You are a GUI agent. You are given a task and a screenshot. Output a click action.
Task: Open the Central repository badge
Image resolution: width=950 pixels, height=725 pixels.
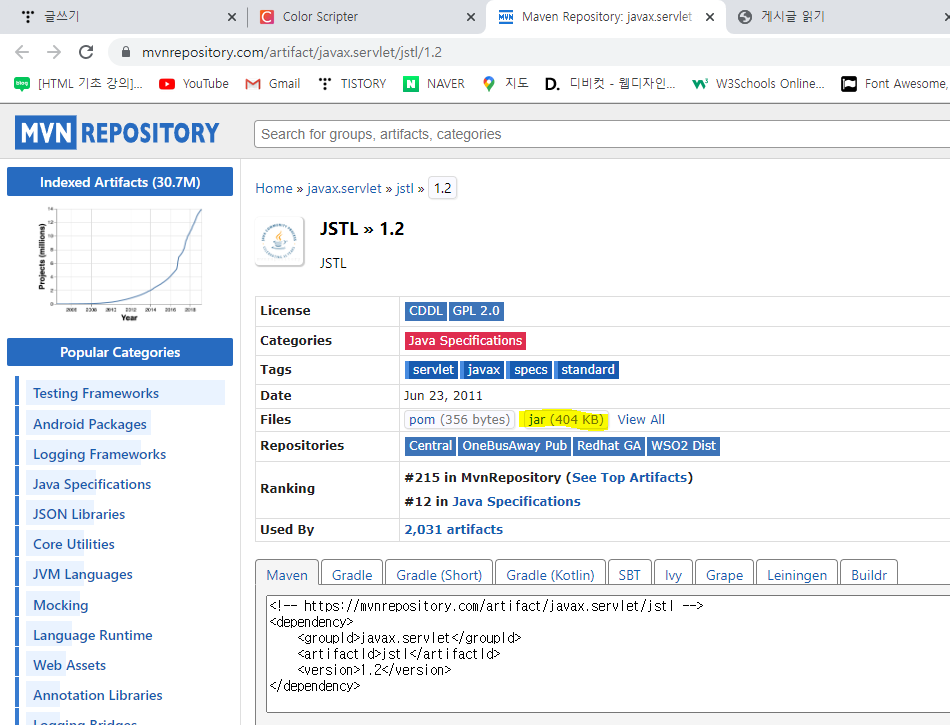pos(430,446)
